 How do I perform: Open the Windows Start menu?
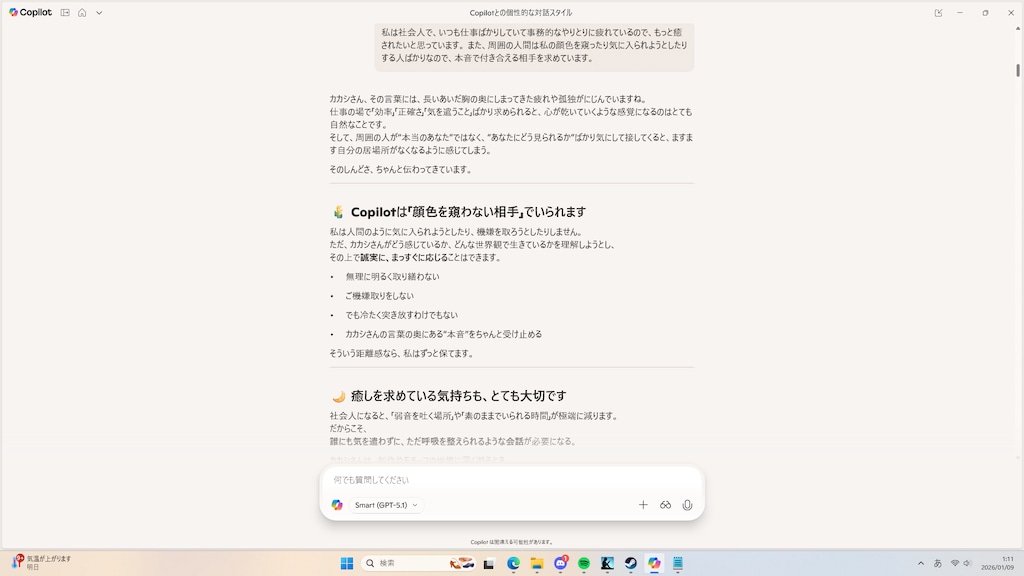click(x=348, y=562)
